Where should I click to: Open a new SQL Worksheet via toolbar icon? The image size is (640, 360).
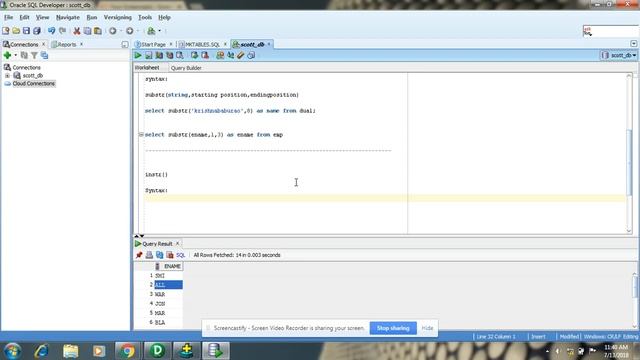151,31
